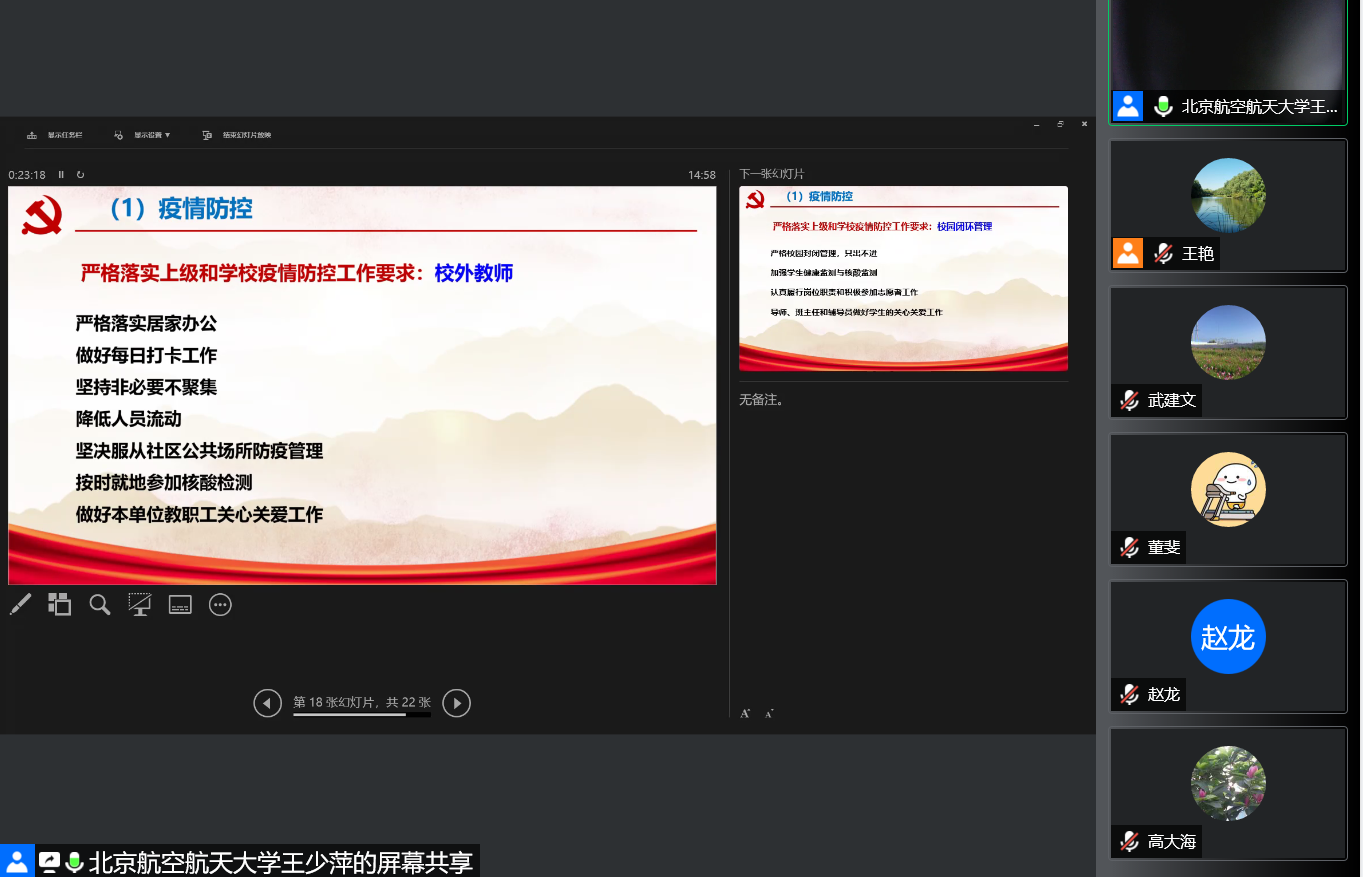
Task: Click the slide progress bar
Action: coord(361,715)
